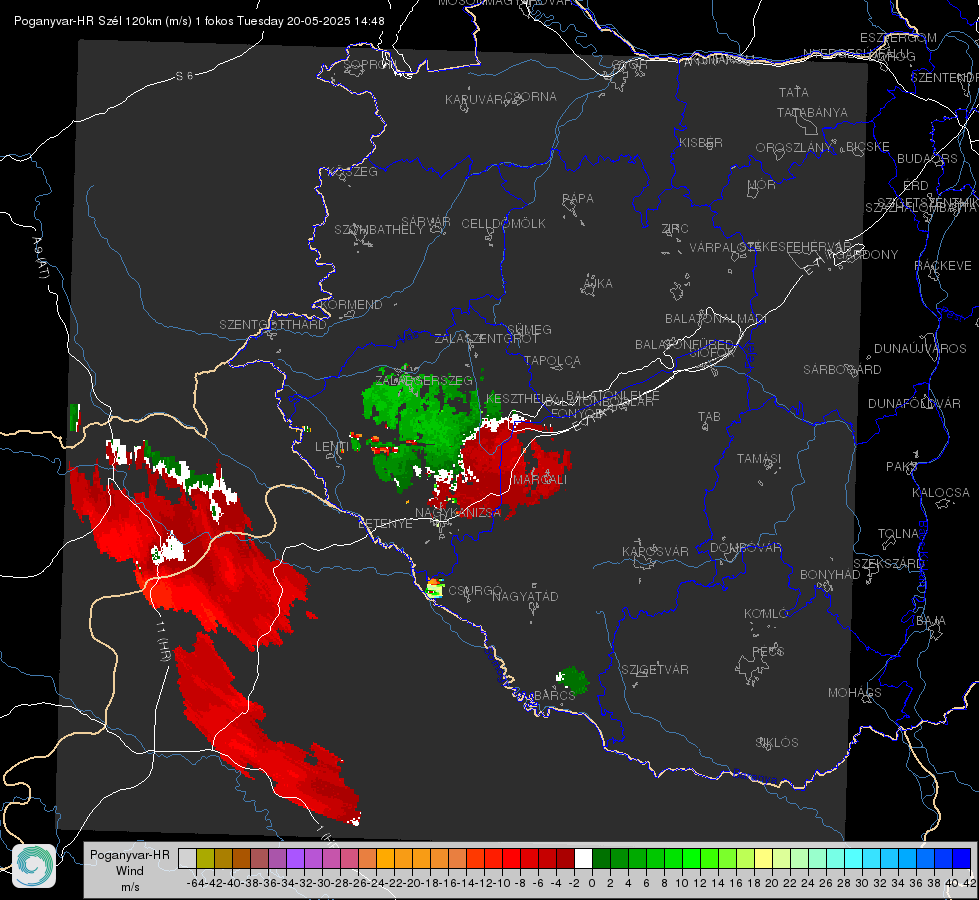Click the SARVAR label
The image size is (979, 900).
coord(426,222)
